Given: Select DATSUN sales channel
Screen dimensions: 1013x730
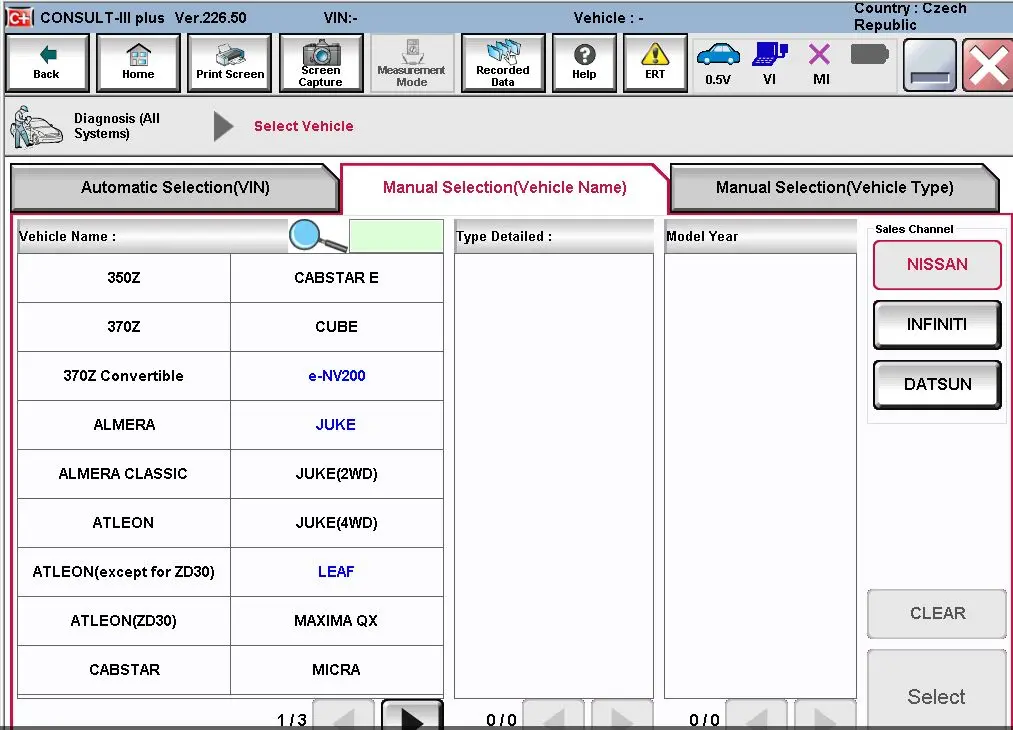Looking at the screenshot, I should tap(936, 384).
